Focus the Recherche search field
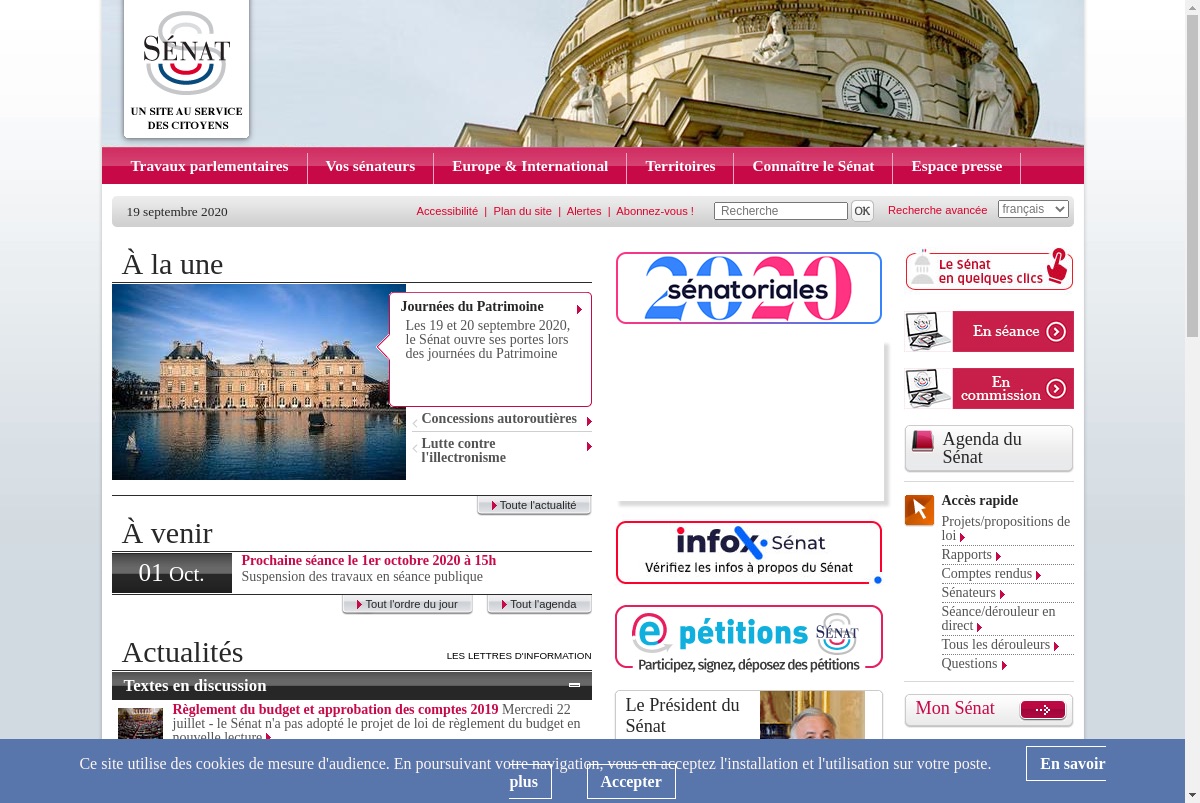The height and width of the screenshot is (803, 1200). 781,211
